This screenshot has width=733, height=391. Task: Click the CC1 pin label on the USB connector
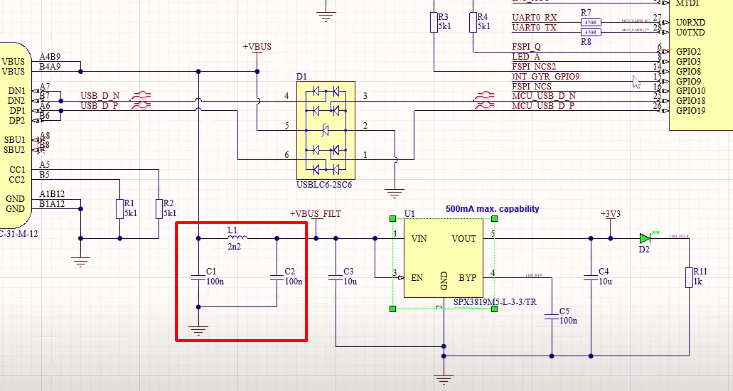tap(17, 169)
